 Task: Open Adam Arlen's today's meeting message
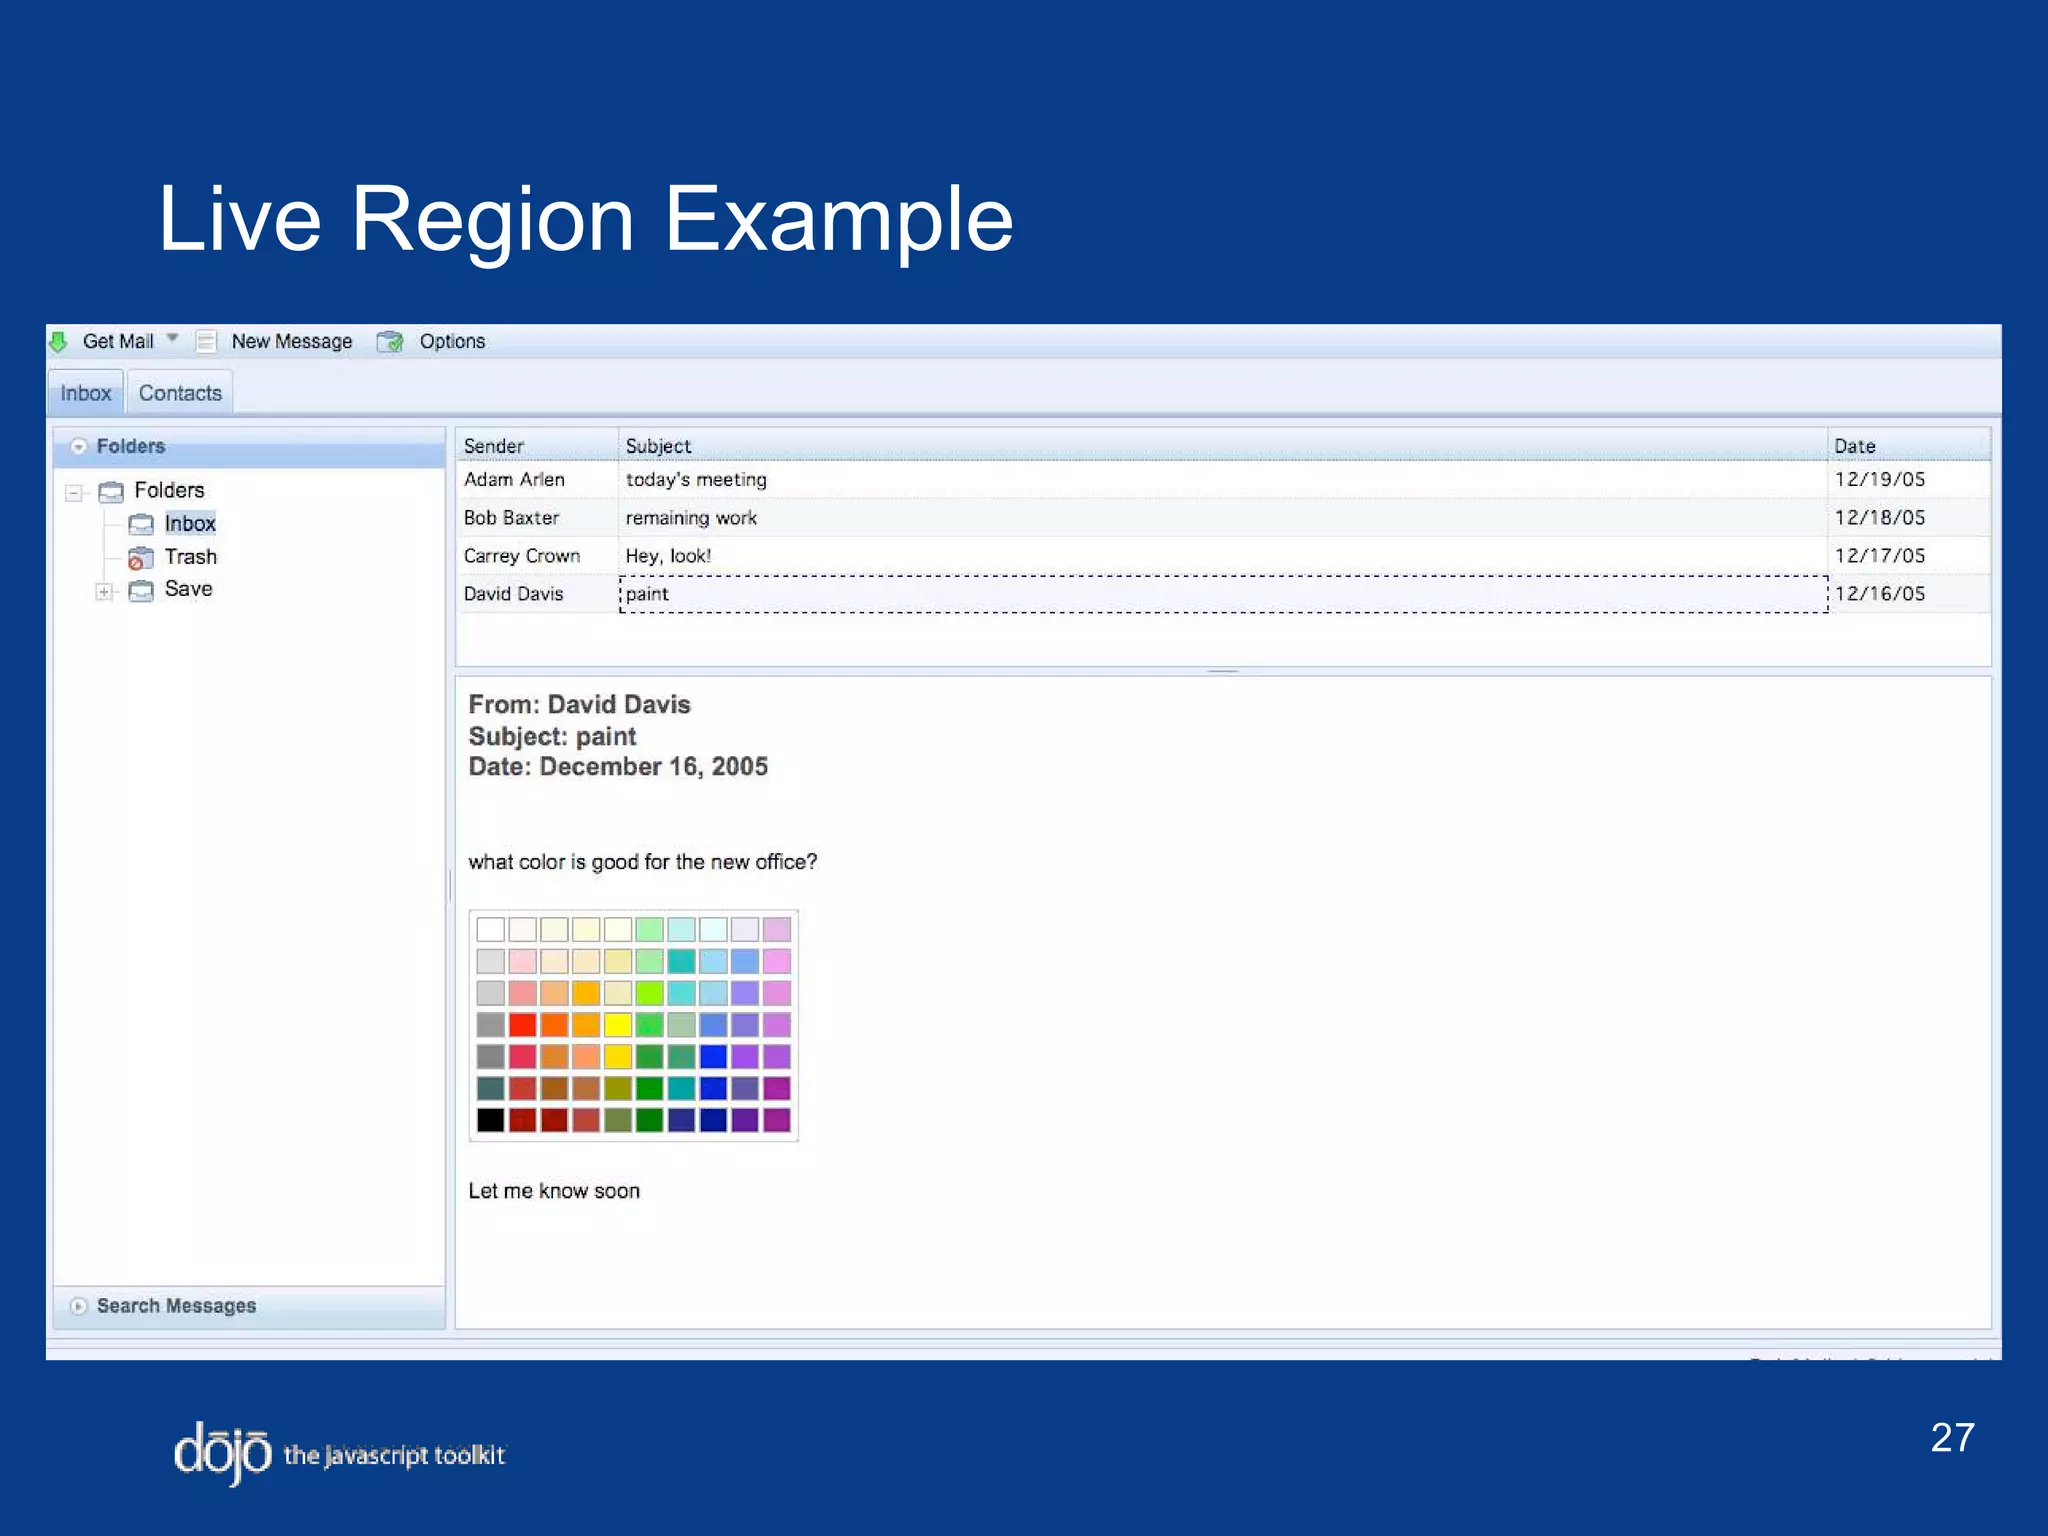click(x=696, y=480)
